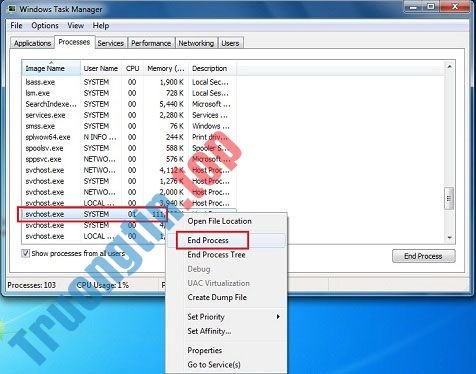Open the Help menu
The image size is (476, 374).
coord(101,26)
